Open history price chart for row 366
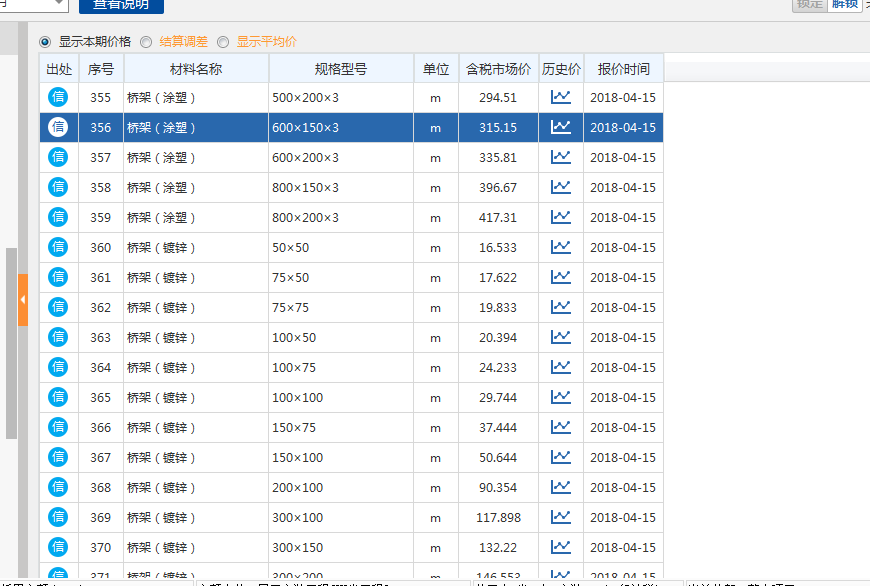 [x=560, y=427]
